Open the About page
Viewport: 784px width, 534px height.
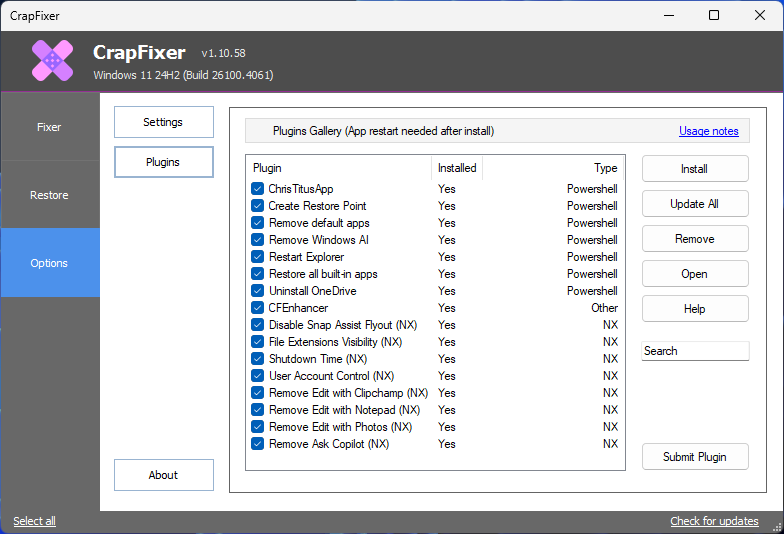coord(164,475)
